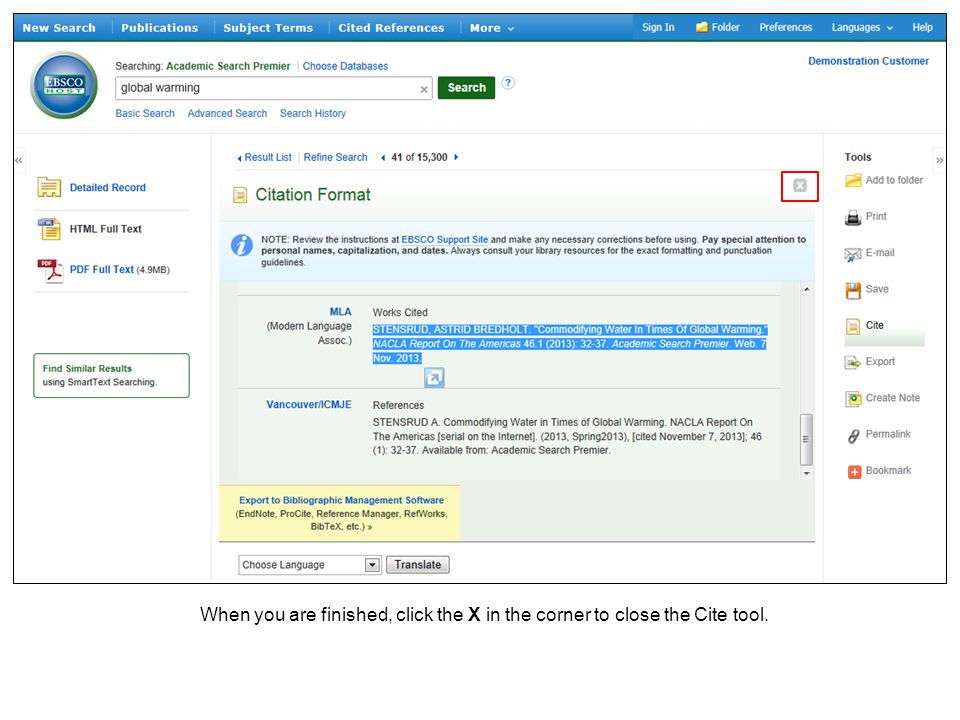Click the Advanced Search link
This screenshot has width=960, height=720.
click(x=227, y=113)
